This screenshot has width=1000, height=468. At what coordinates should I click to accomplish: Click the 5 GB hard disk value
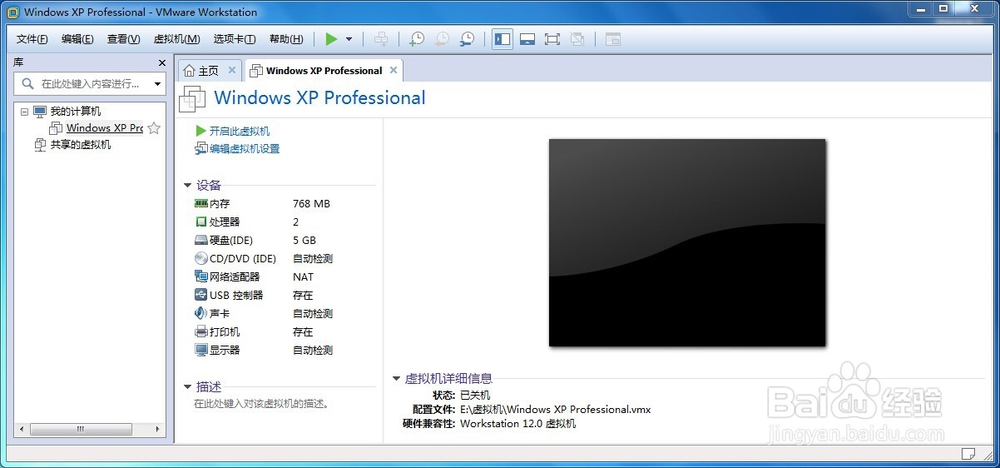tap(304, 240)
